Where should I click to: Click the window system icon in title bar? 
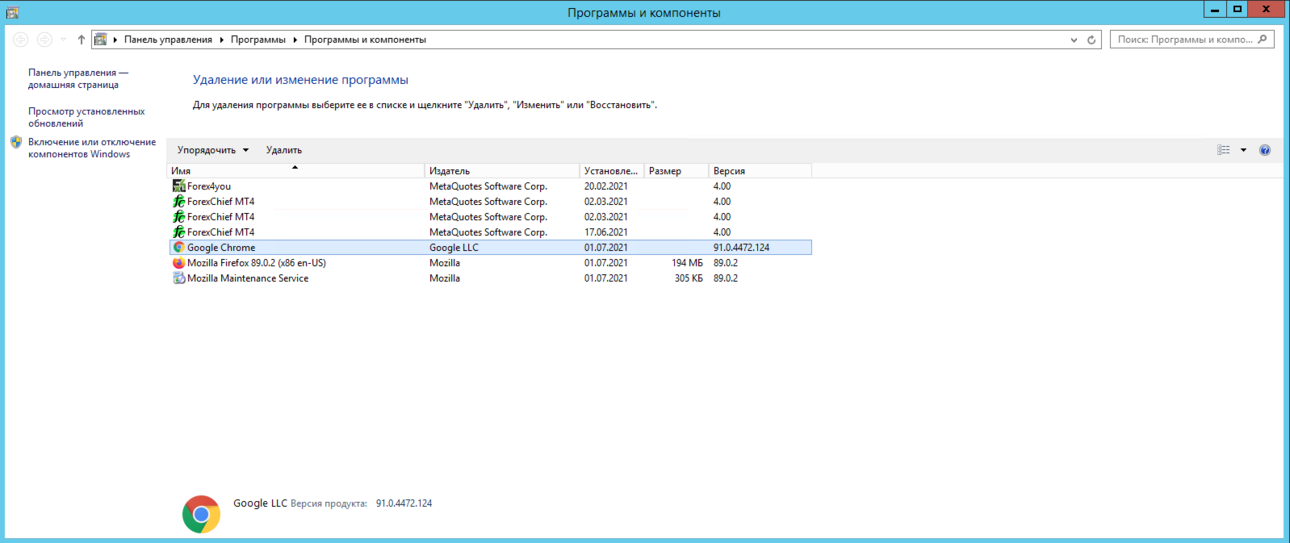coord(11,12)
